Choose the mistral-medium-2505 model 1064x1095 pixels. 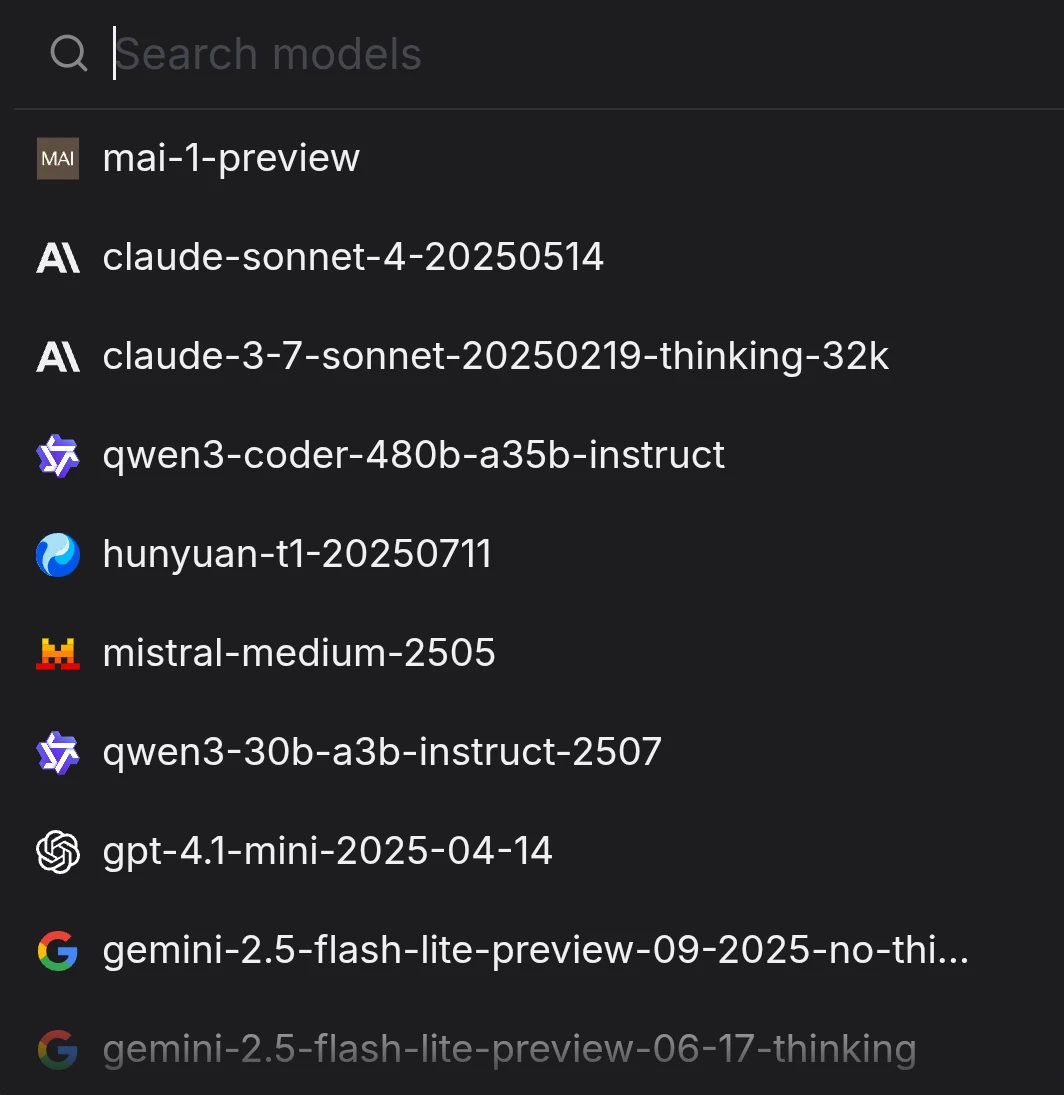(x=299, y=654)
